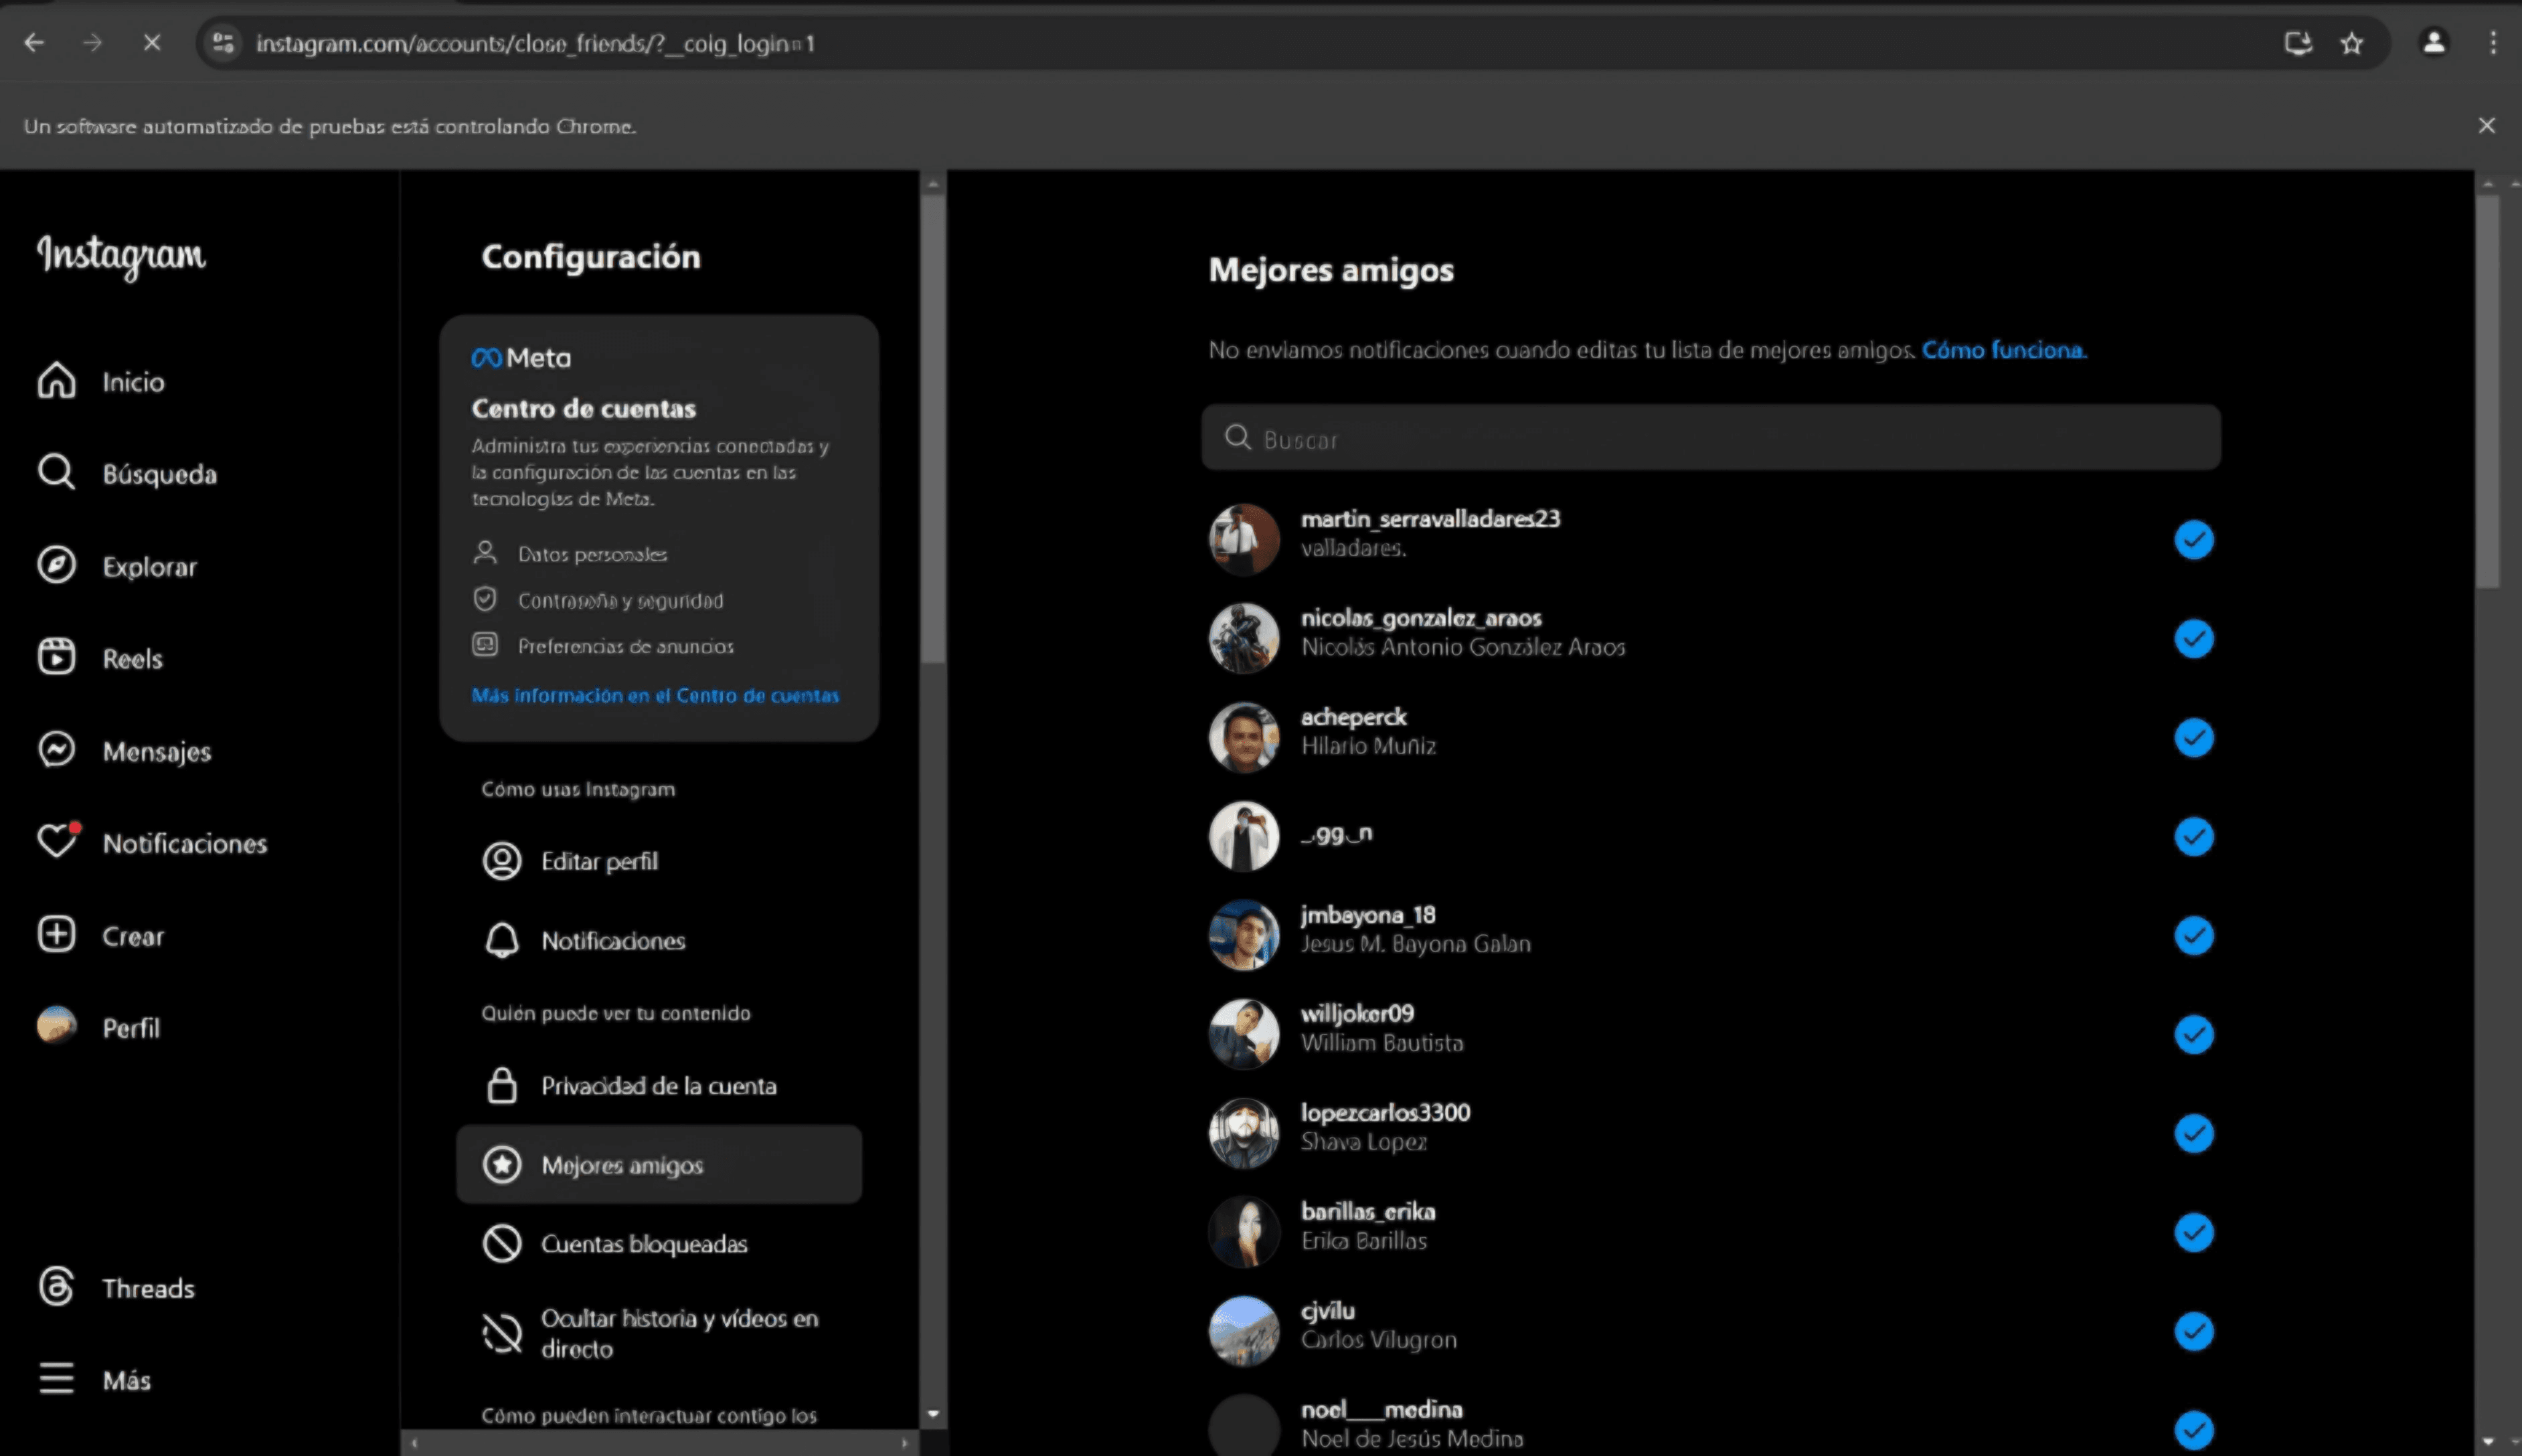Open the Reels icon

tap(56, 657)
